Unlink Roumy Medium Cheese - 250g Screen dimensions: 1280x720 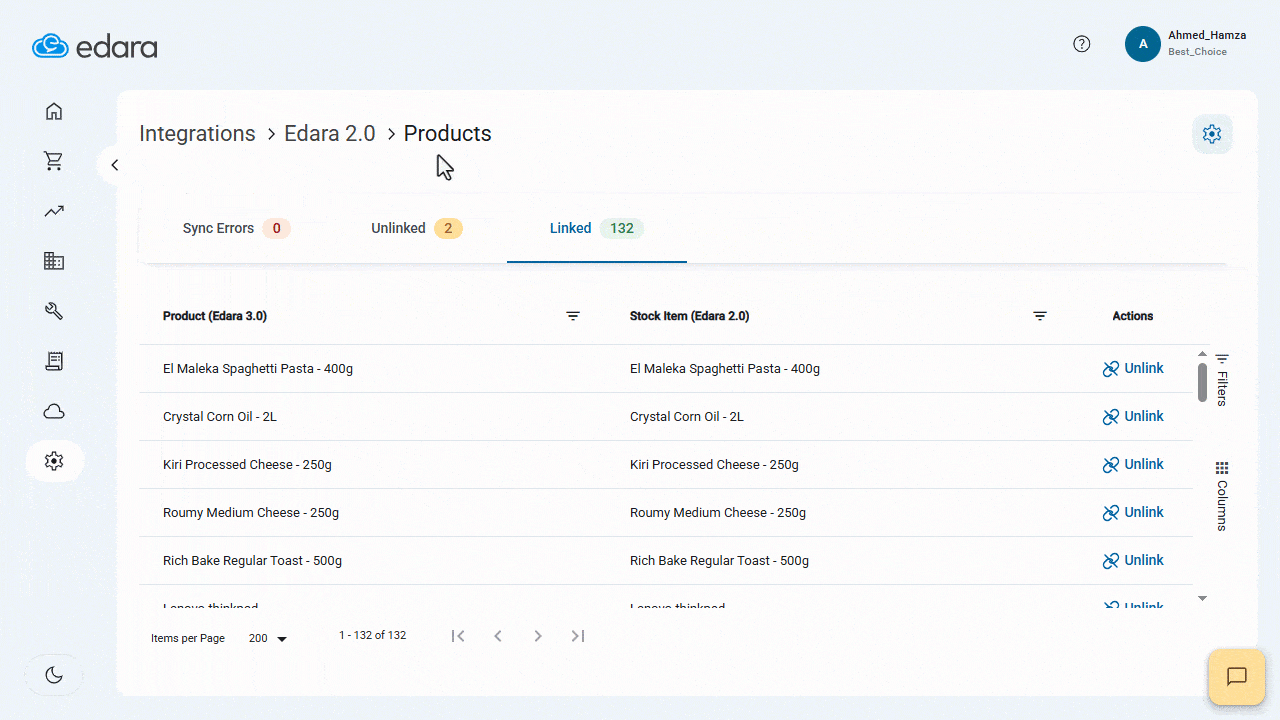[x=1133, y=512]
